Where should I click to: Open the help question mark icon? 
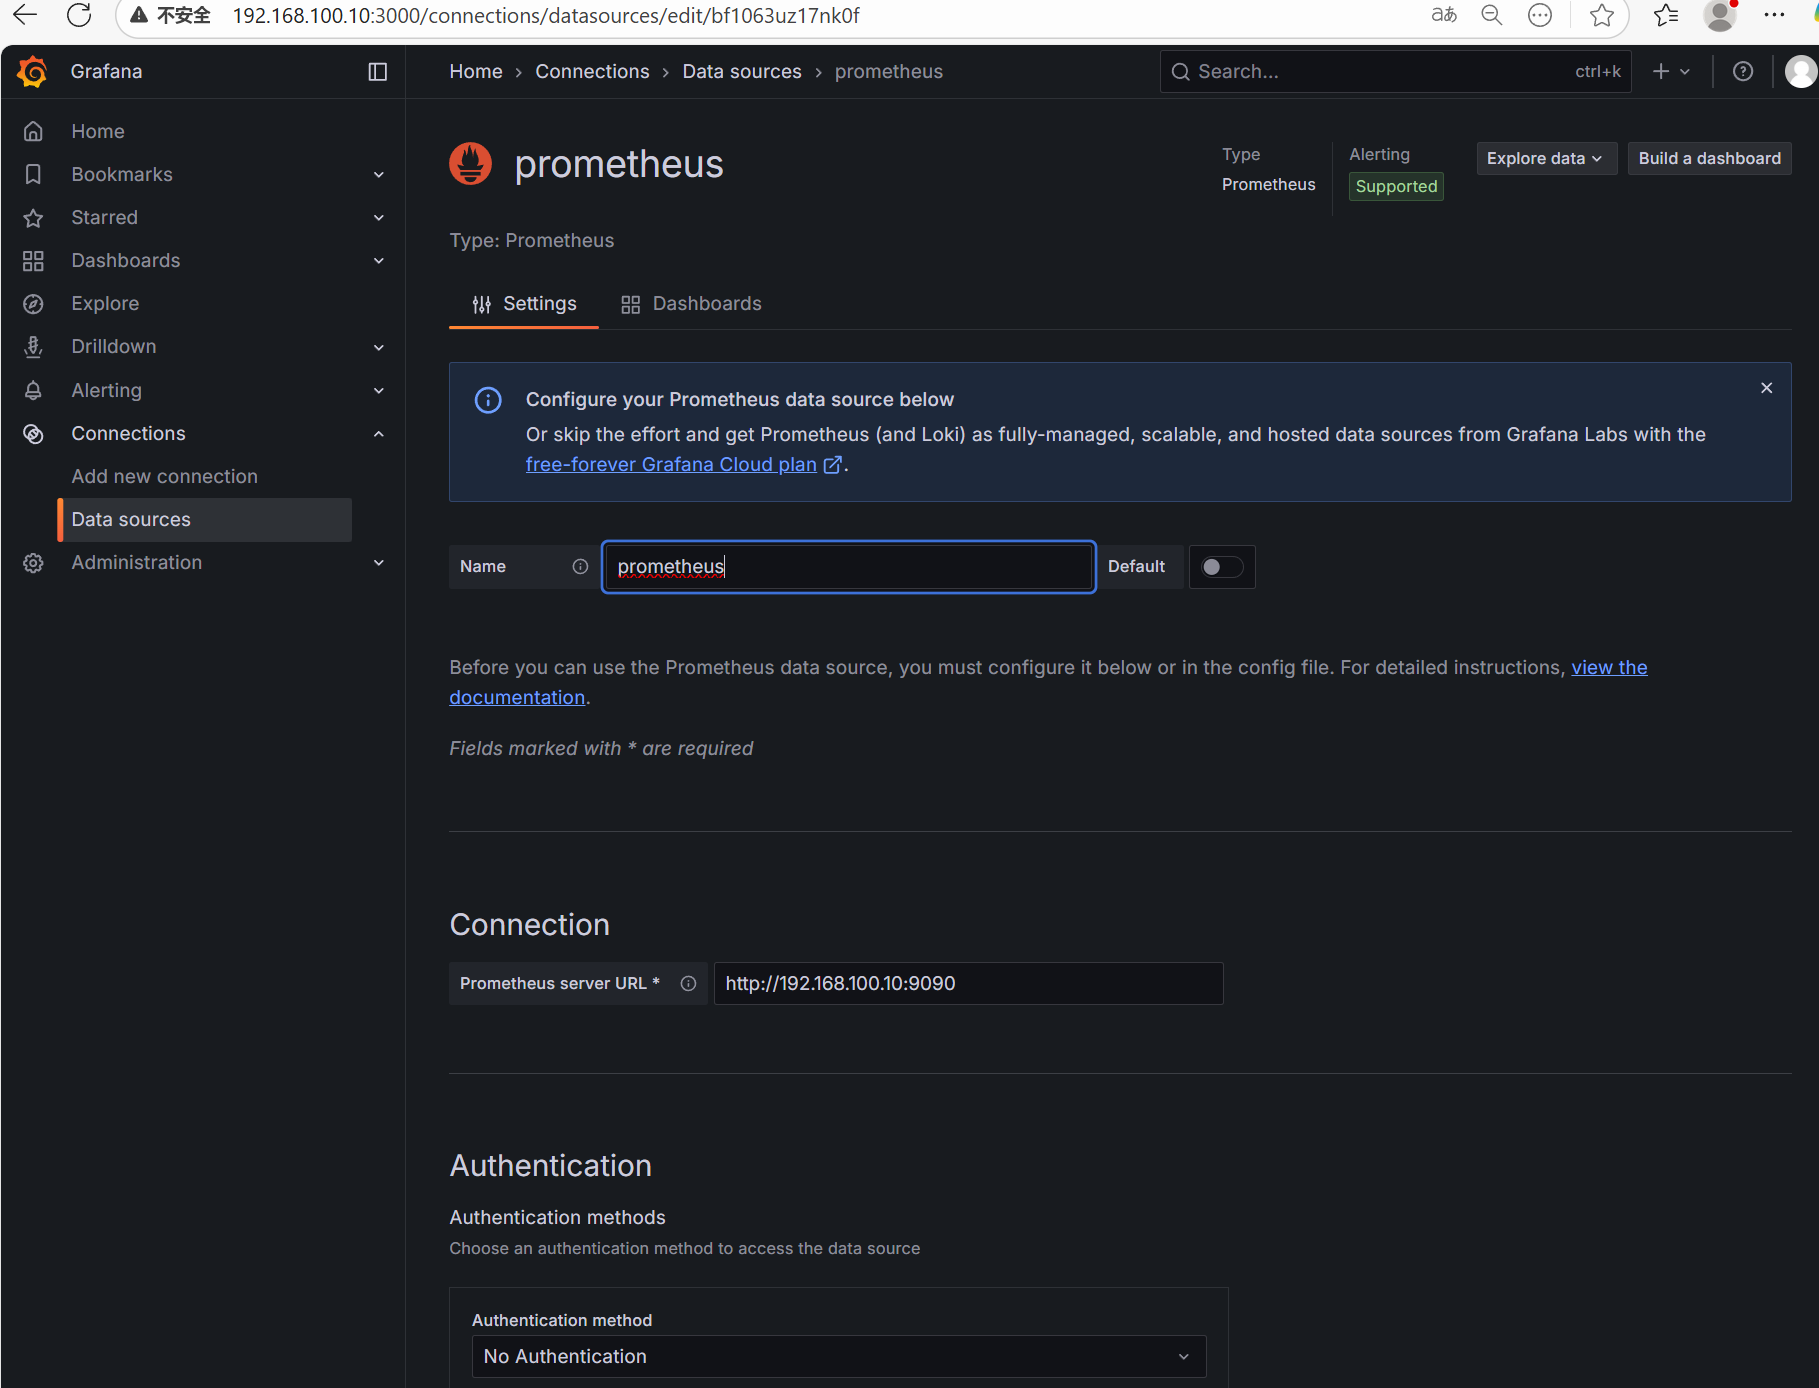1743,72
